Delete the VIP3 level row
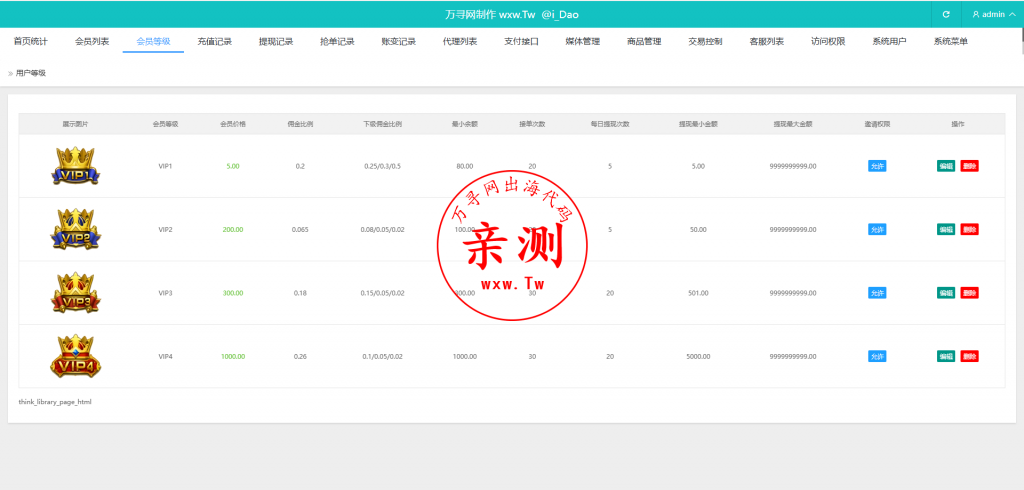The image size is (1024, 490). [970, 293]
